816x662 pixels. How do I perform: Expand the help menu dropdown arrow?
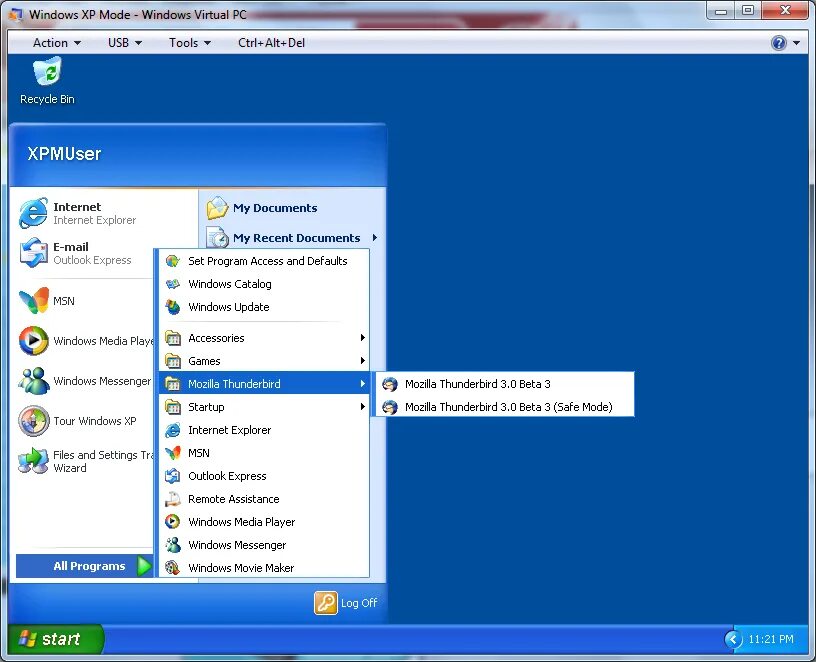pyautogui.click(x=797, y=43)
